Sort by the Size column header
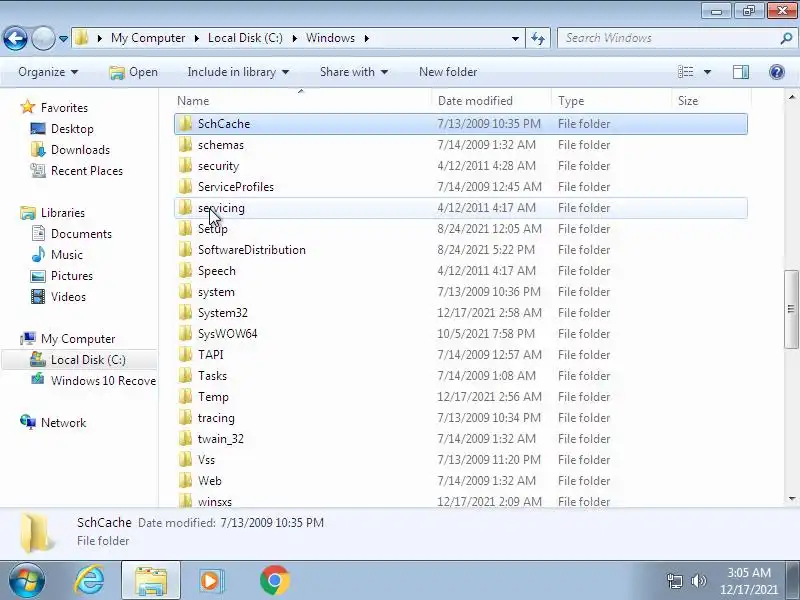Screen dimensions: 800x600 pyautogui.click(x=711, y=101)
